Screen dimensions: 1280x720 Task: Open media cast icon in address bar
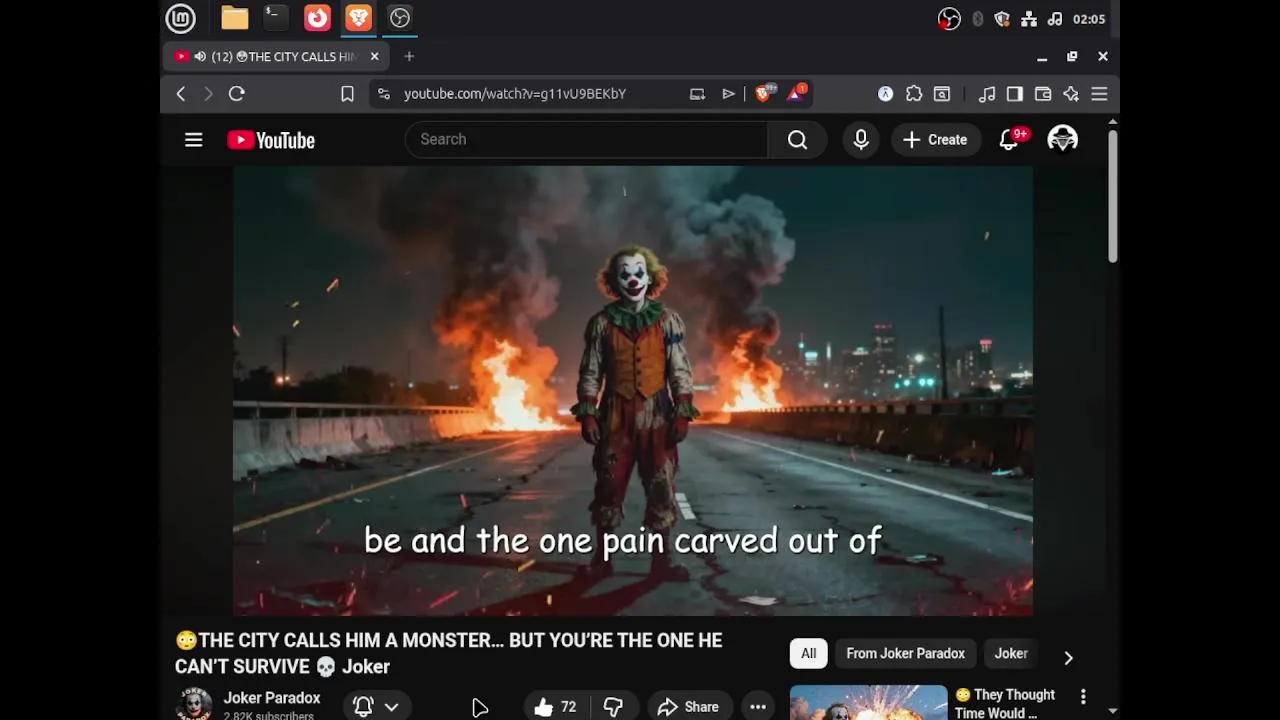pos(697,94)
